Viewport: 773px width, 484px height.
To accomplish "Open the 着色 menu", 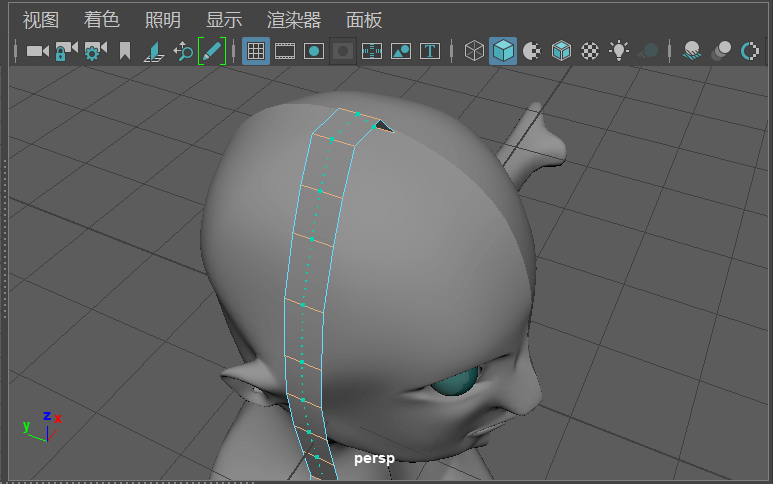I will [102, 20].
